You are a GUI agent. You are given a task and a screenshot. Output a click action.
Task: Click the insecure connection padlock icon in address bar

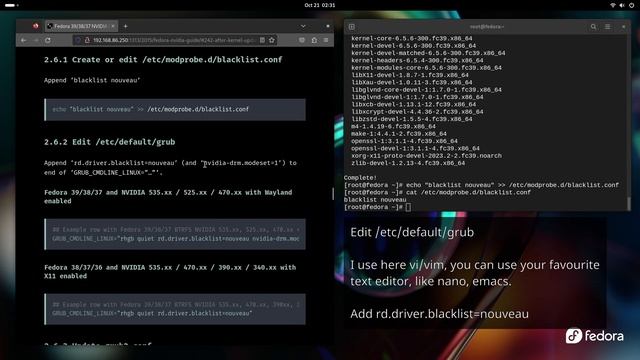click(x=87, y=40)
